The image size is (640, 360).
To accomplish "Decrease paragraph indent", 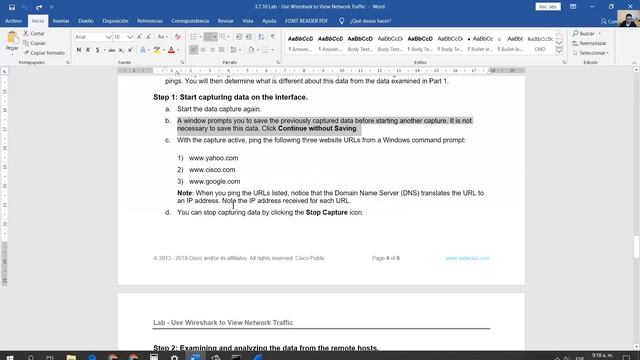I will [x=239, y=37].
